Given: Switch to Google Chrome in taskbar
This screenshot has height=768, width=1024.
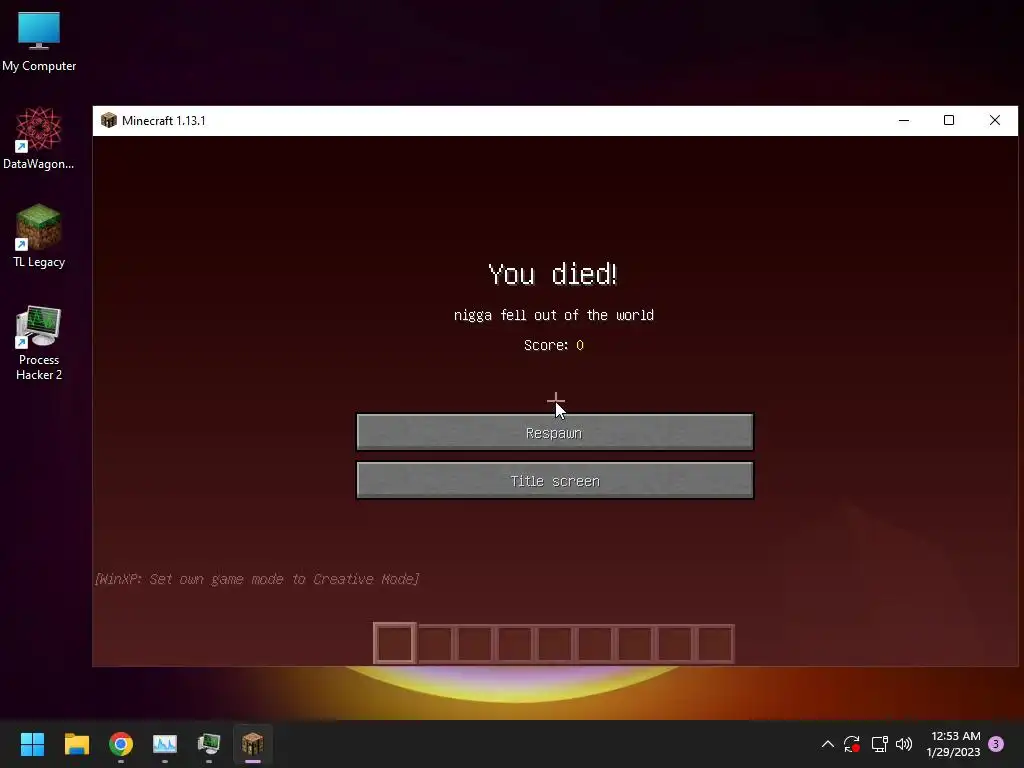Looking at the screenshot, I should (x=121, y=744).
